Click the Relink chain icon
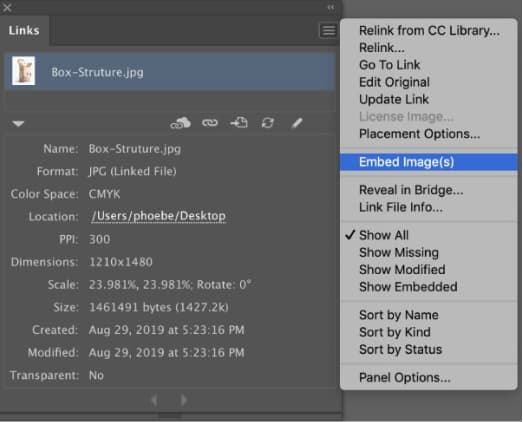523x422 pixels. [x=210, y=123]
